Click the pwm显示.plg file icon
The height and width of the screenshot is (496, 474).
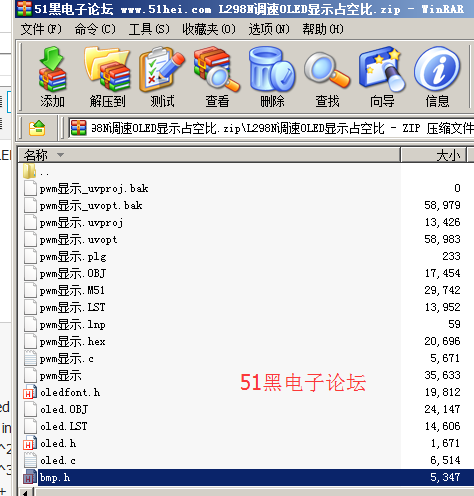(30, 256)
